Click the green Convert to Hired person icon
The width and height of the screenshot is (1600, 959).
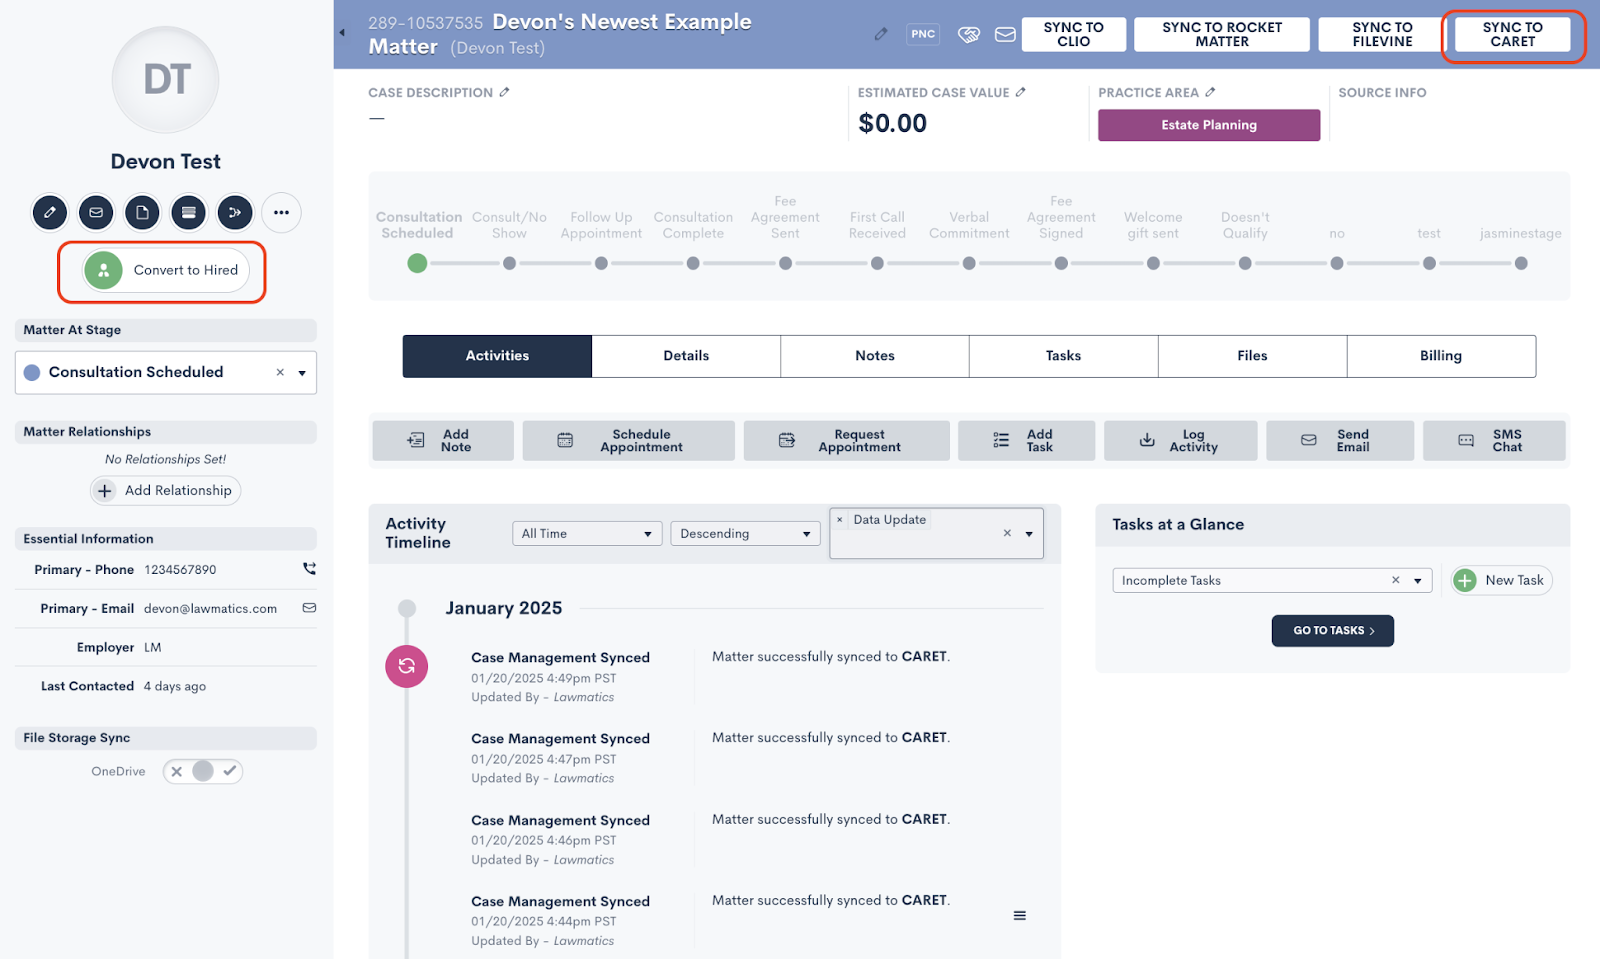(103, 270)
